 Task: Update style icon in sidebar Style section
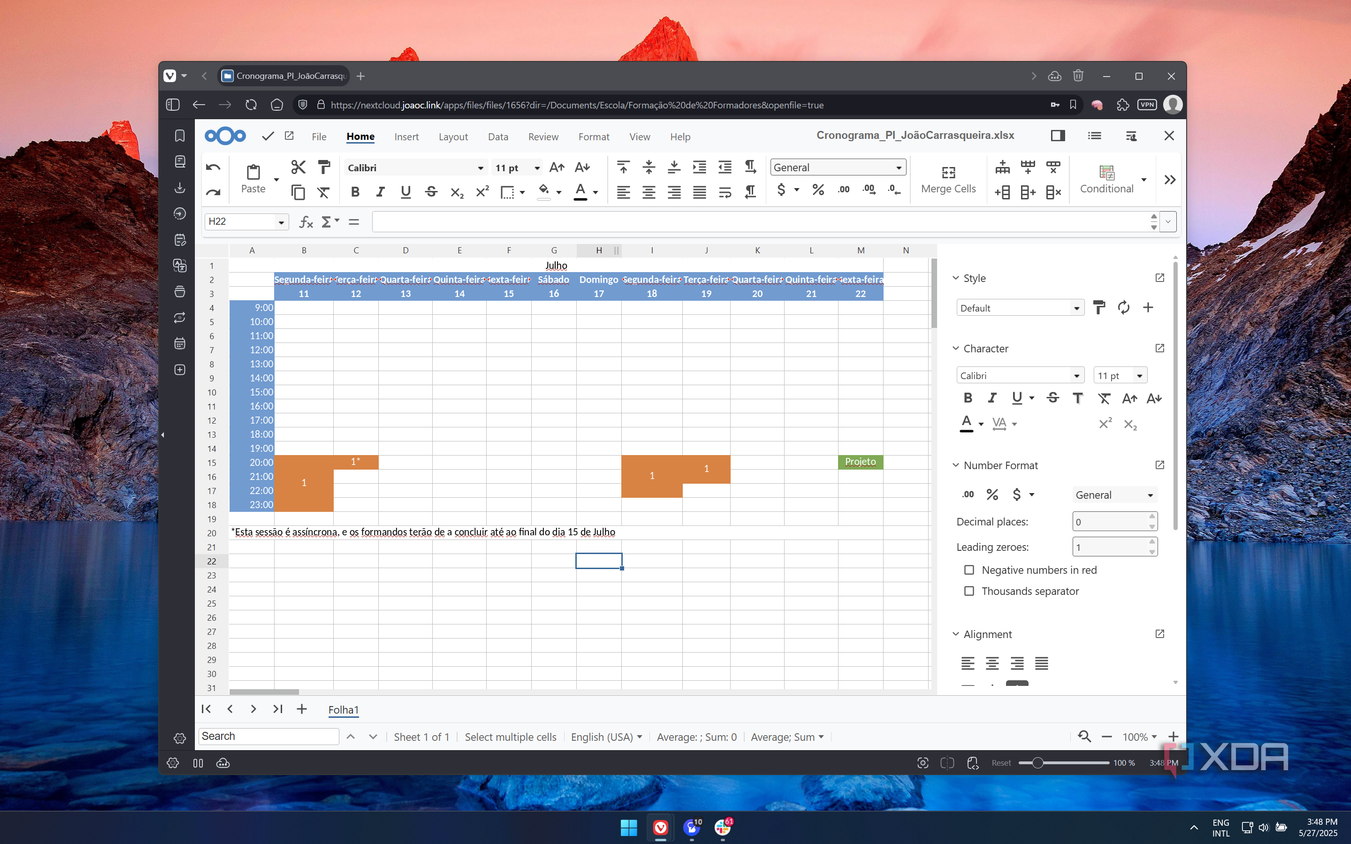1124,308
